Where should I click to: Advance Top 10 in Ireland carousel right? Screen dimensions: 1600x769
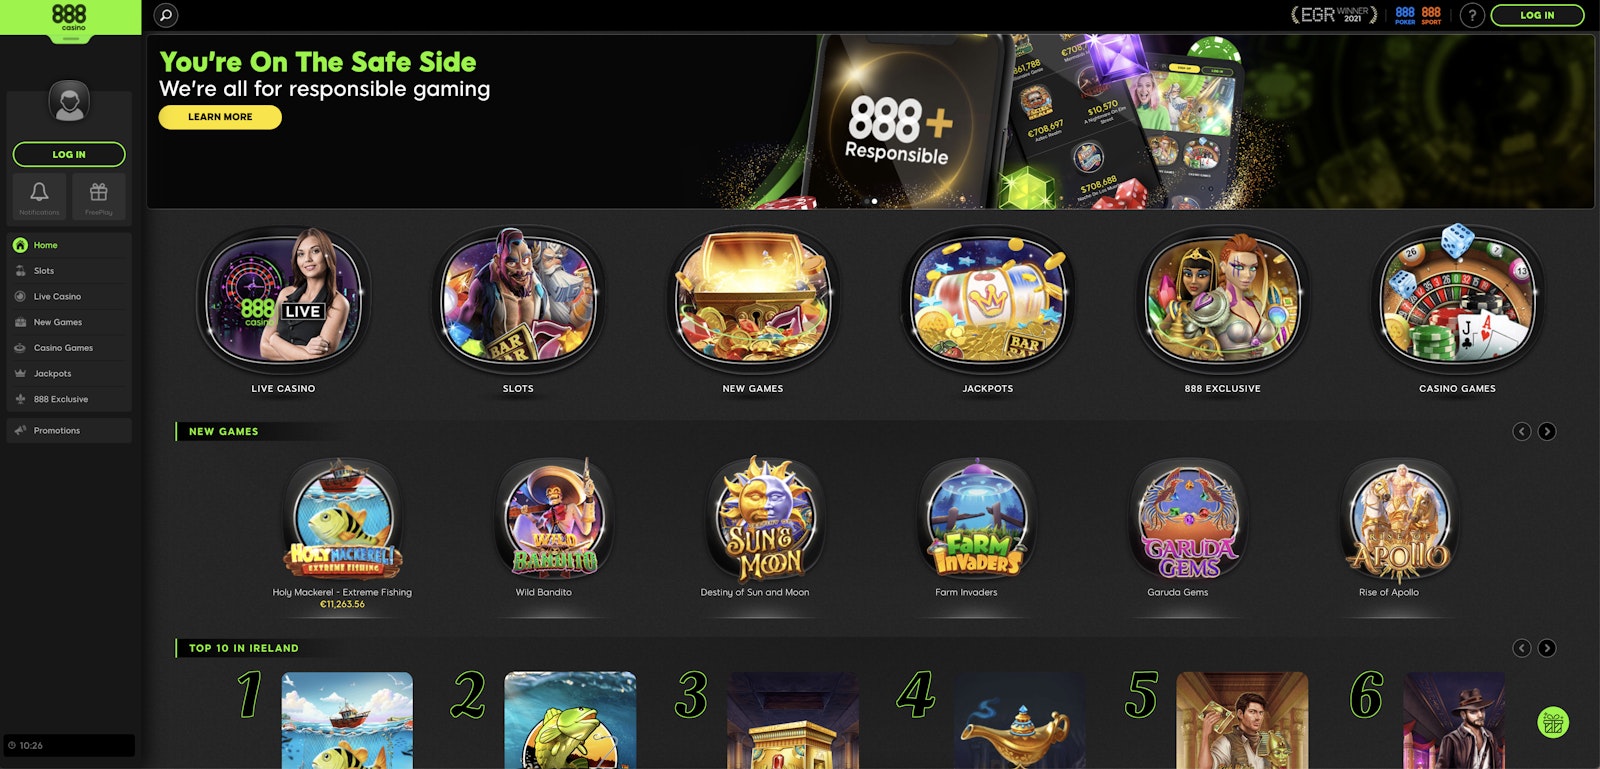(x=1547, y=648)
